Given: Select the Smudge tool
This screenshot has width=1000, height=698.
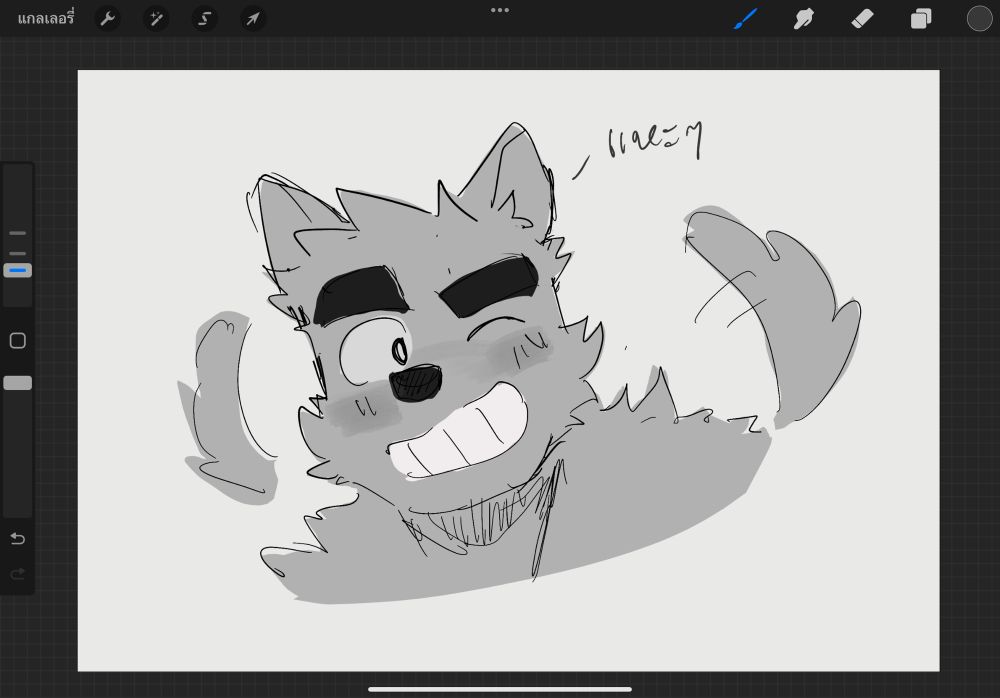Looking at the screenshot, I should coord(804,19).
